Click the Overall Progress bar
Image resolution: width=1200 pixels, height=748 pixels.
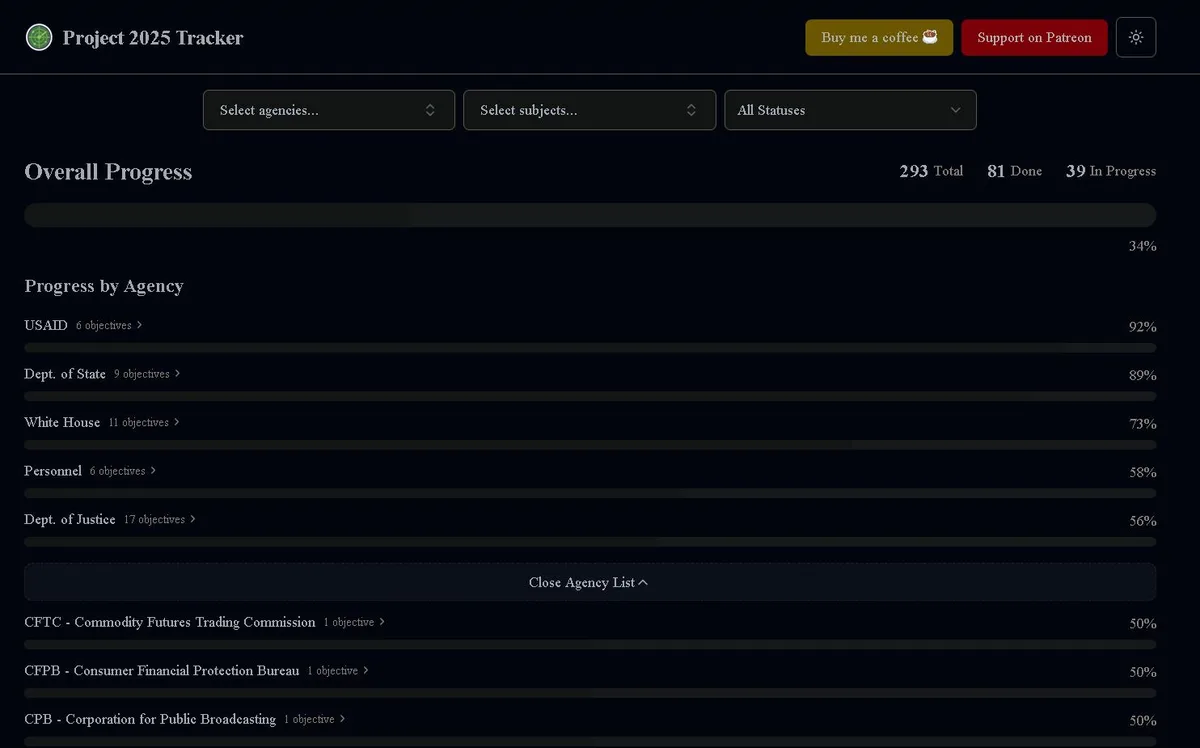[x=590, y=215]
